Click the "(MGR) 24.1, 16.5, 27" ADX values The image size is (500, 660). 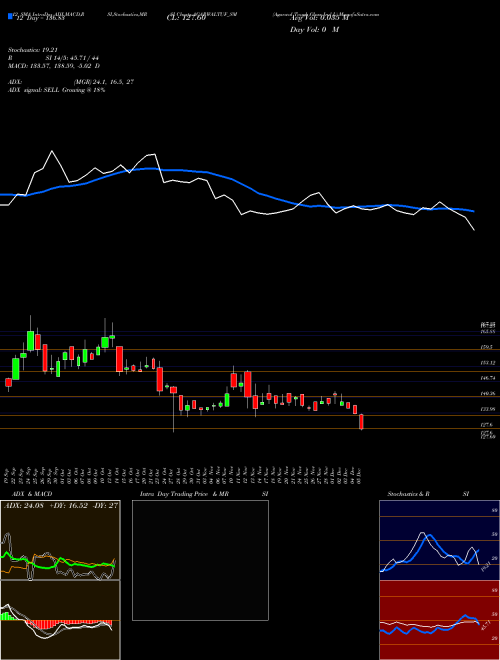[x=104, y=82]
